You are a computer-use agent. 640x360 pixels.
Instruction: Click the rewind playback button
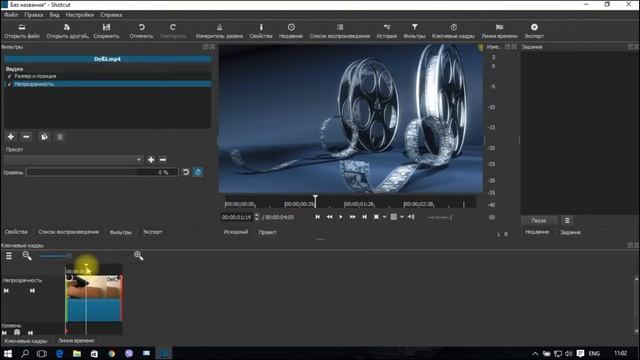click(x=329, y=217)
